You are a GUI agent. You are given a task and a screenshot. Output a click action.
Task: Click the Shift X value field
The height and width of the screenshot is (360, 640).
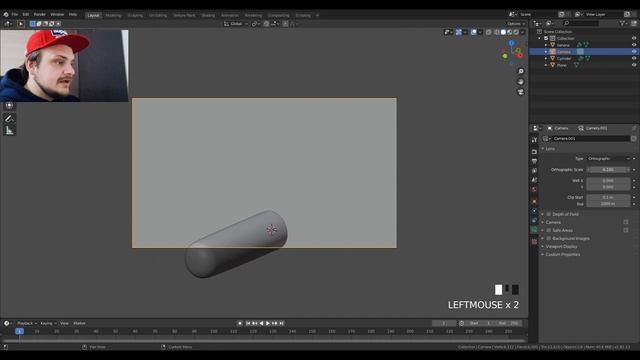(609, 180)
